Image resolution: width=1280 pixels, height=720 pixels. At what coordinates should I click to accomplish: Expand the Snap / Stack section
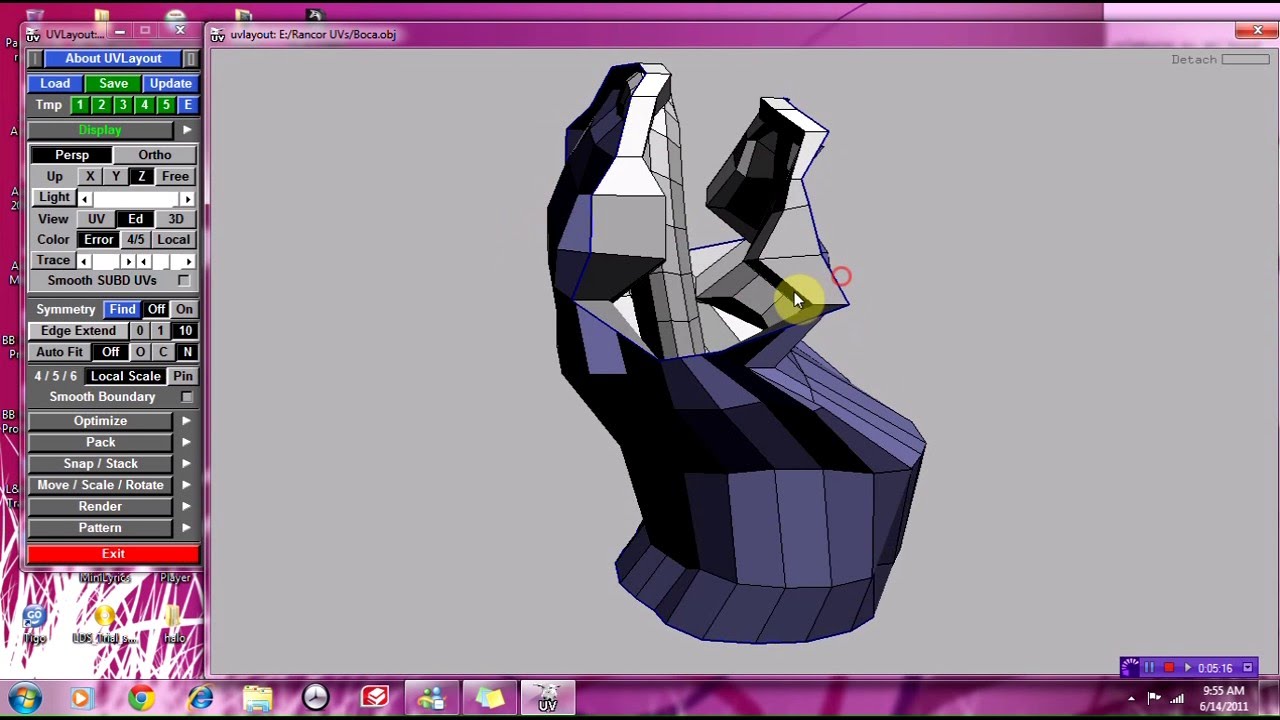tap(100, 464)
